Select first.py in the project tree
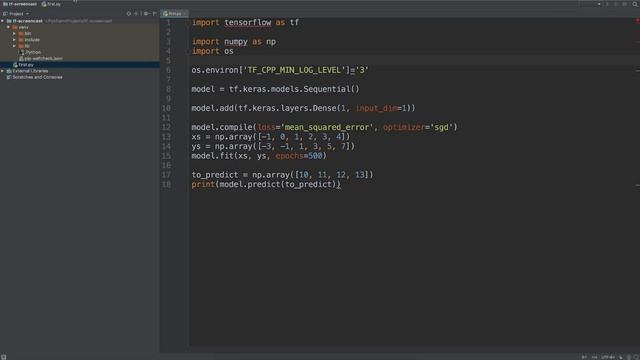Viewport: 640px width, 360px height. [x=24, y=65]
